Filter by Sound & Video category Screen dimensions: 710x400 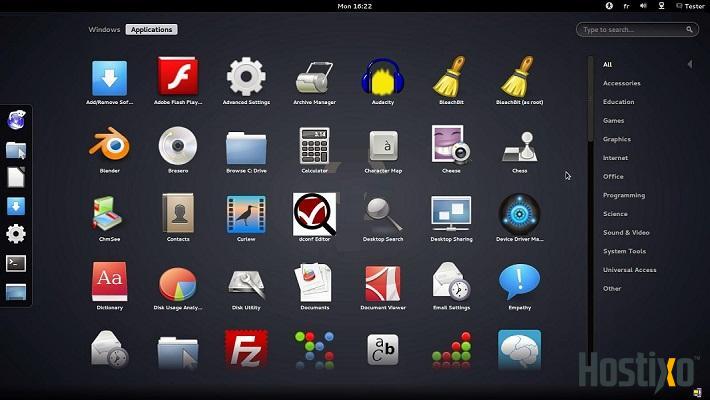pyautogui.click(x=626, y=232)
